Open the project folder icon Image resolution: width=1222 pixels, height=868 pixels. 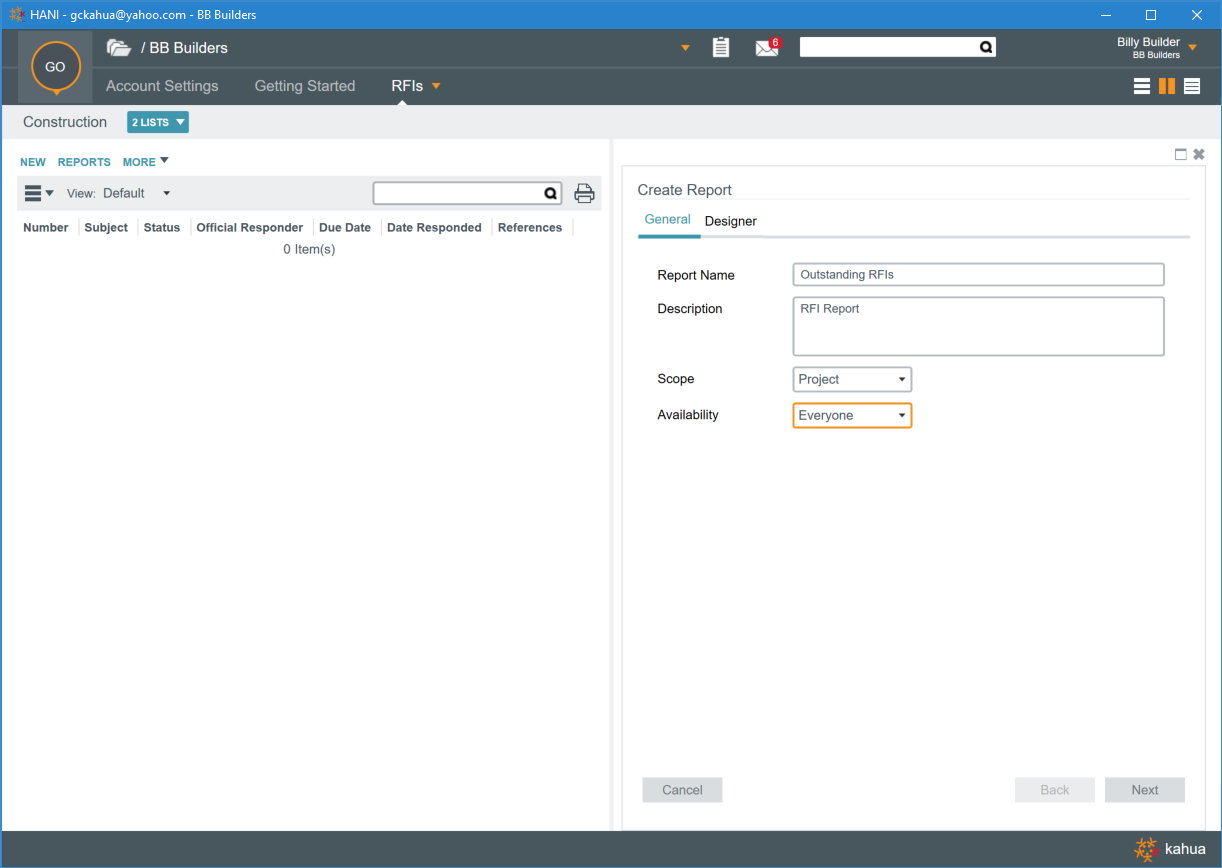point(119,48)
